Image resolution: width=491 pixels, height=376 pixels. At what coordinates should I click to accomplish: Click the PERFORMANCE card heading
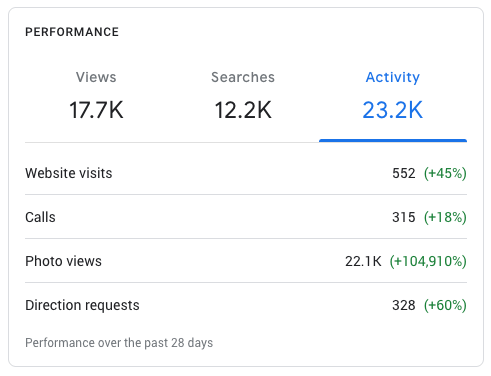[x=72, y=32]
